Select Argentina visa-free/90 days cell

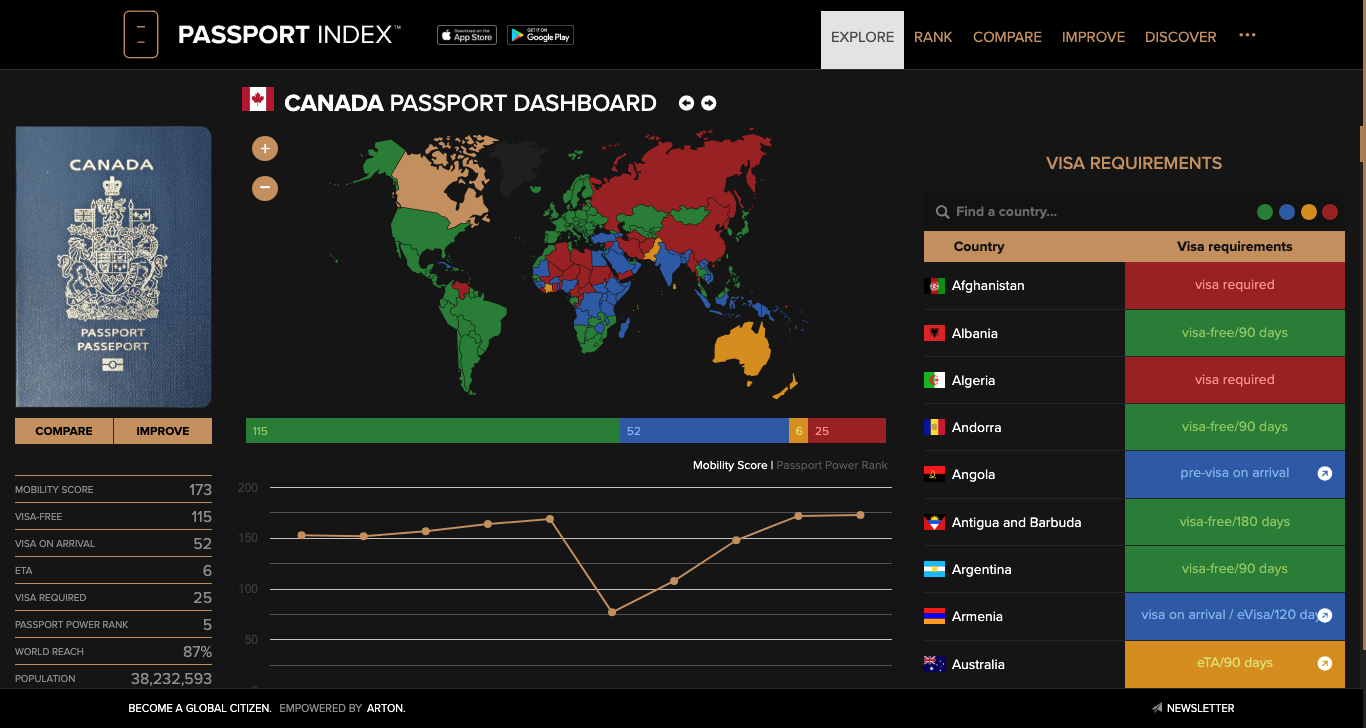[x=1235, y=569]
